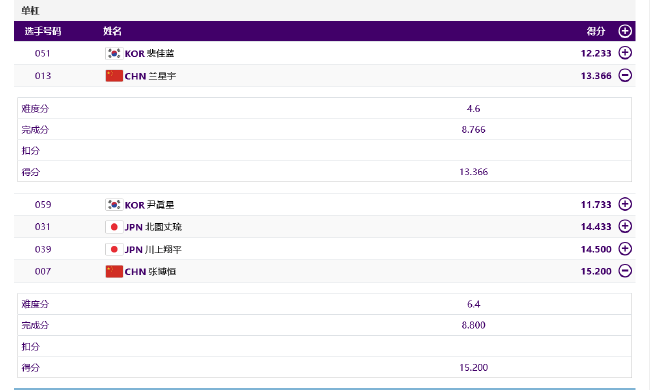Click the 14.500 score for athlete 039
Viewport: 650px width, 390px height.
click(x=596, y=250)
